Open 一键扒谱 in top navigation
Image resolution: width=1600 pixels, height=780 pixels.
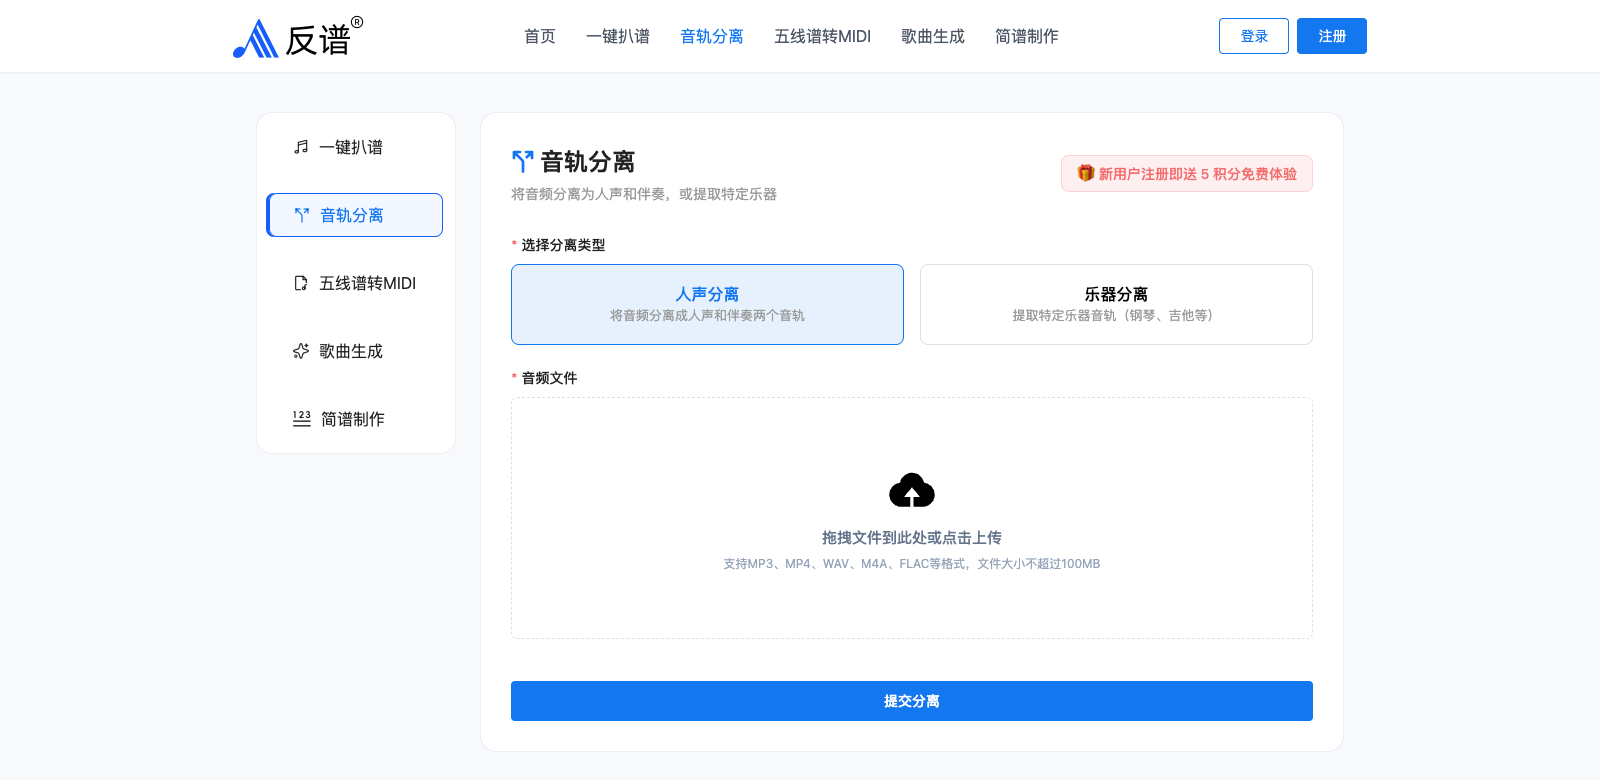618,36
